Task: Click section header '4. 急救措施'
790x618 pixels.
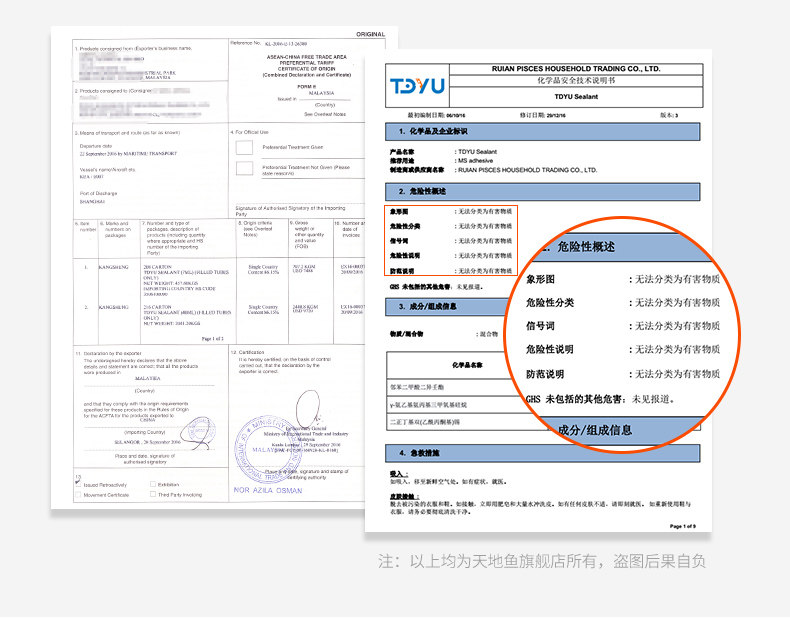Action: point(543,453)
